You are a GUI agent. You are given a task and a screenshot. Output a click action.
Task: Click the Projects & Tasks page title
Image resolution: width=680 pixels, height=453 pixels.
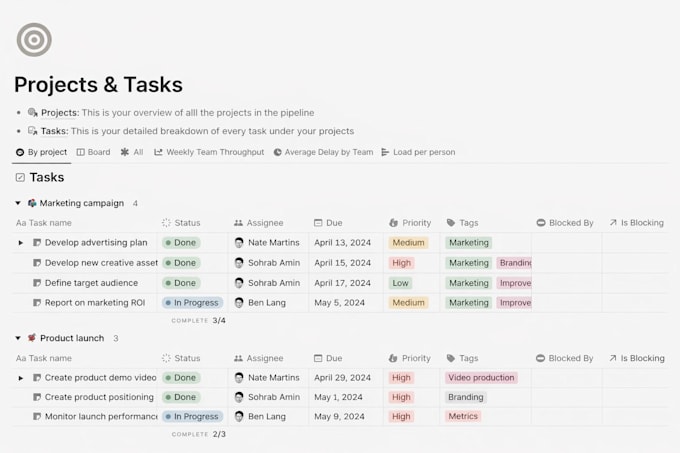(x=98, y=85)
